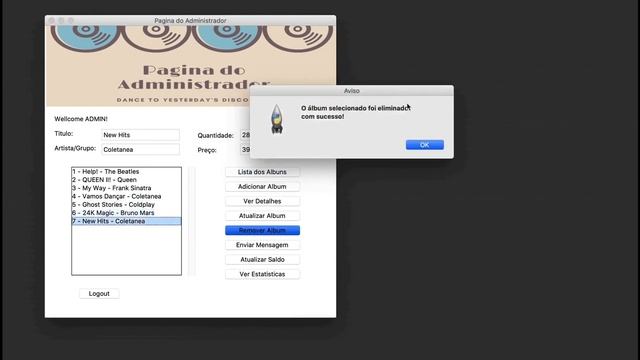Click the rocket icon in the Aviso dialog
Image resolution: width=640 pixels, height=360 pixels.
coord(277,119)
